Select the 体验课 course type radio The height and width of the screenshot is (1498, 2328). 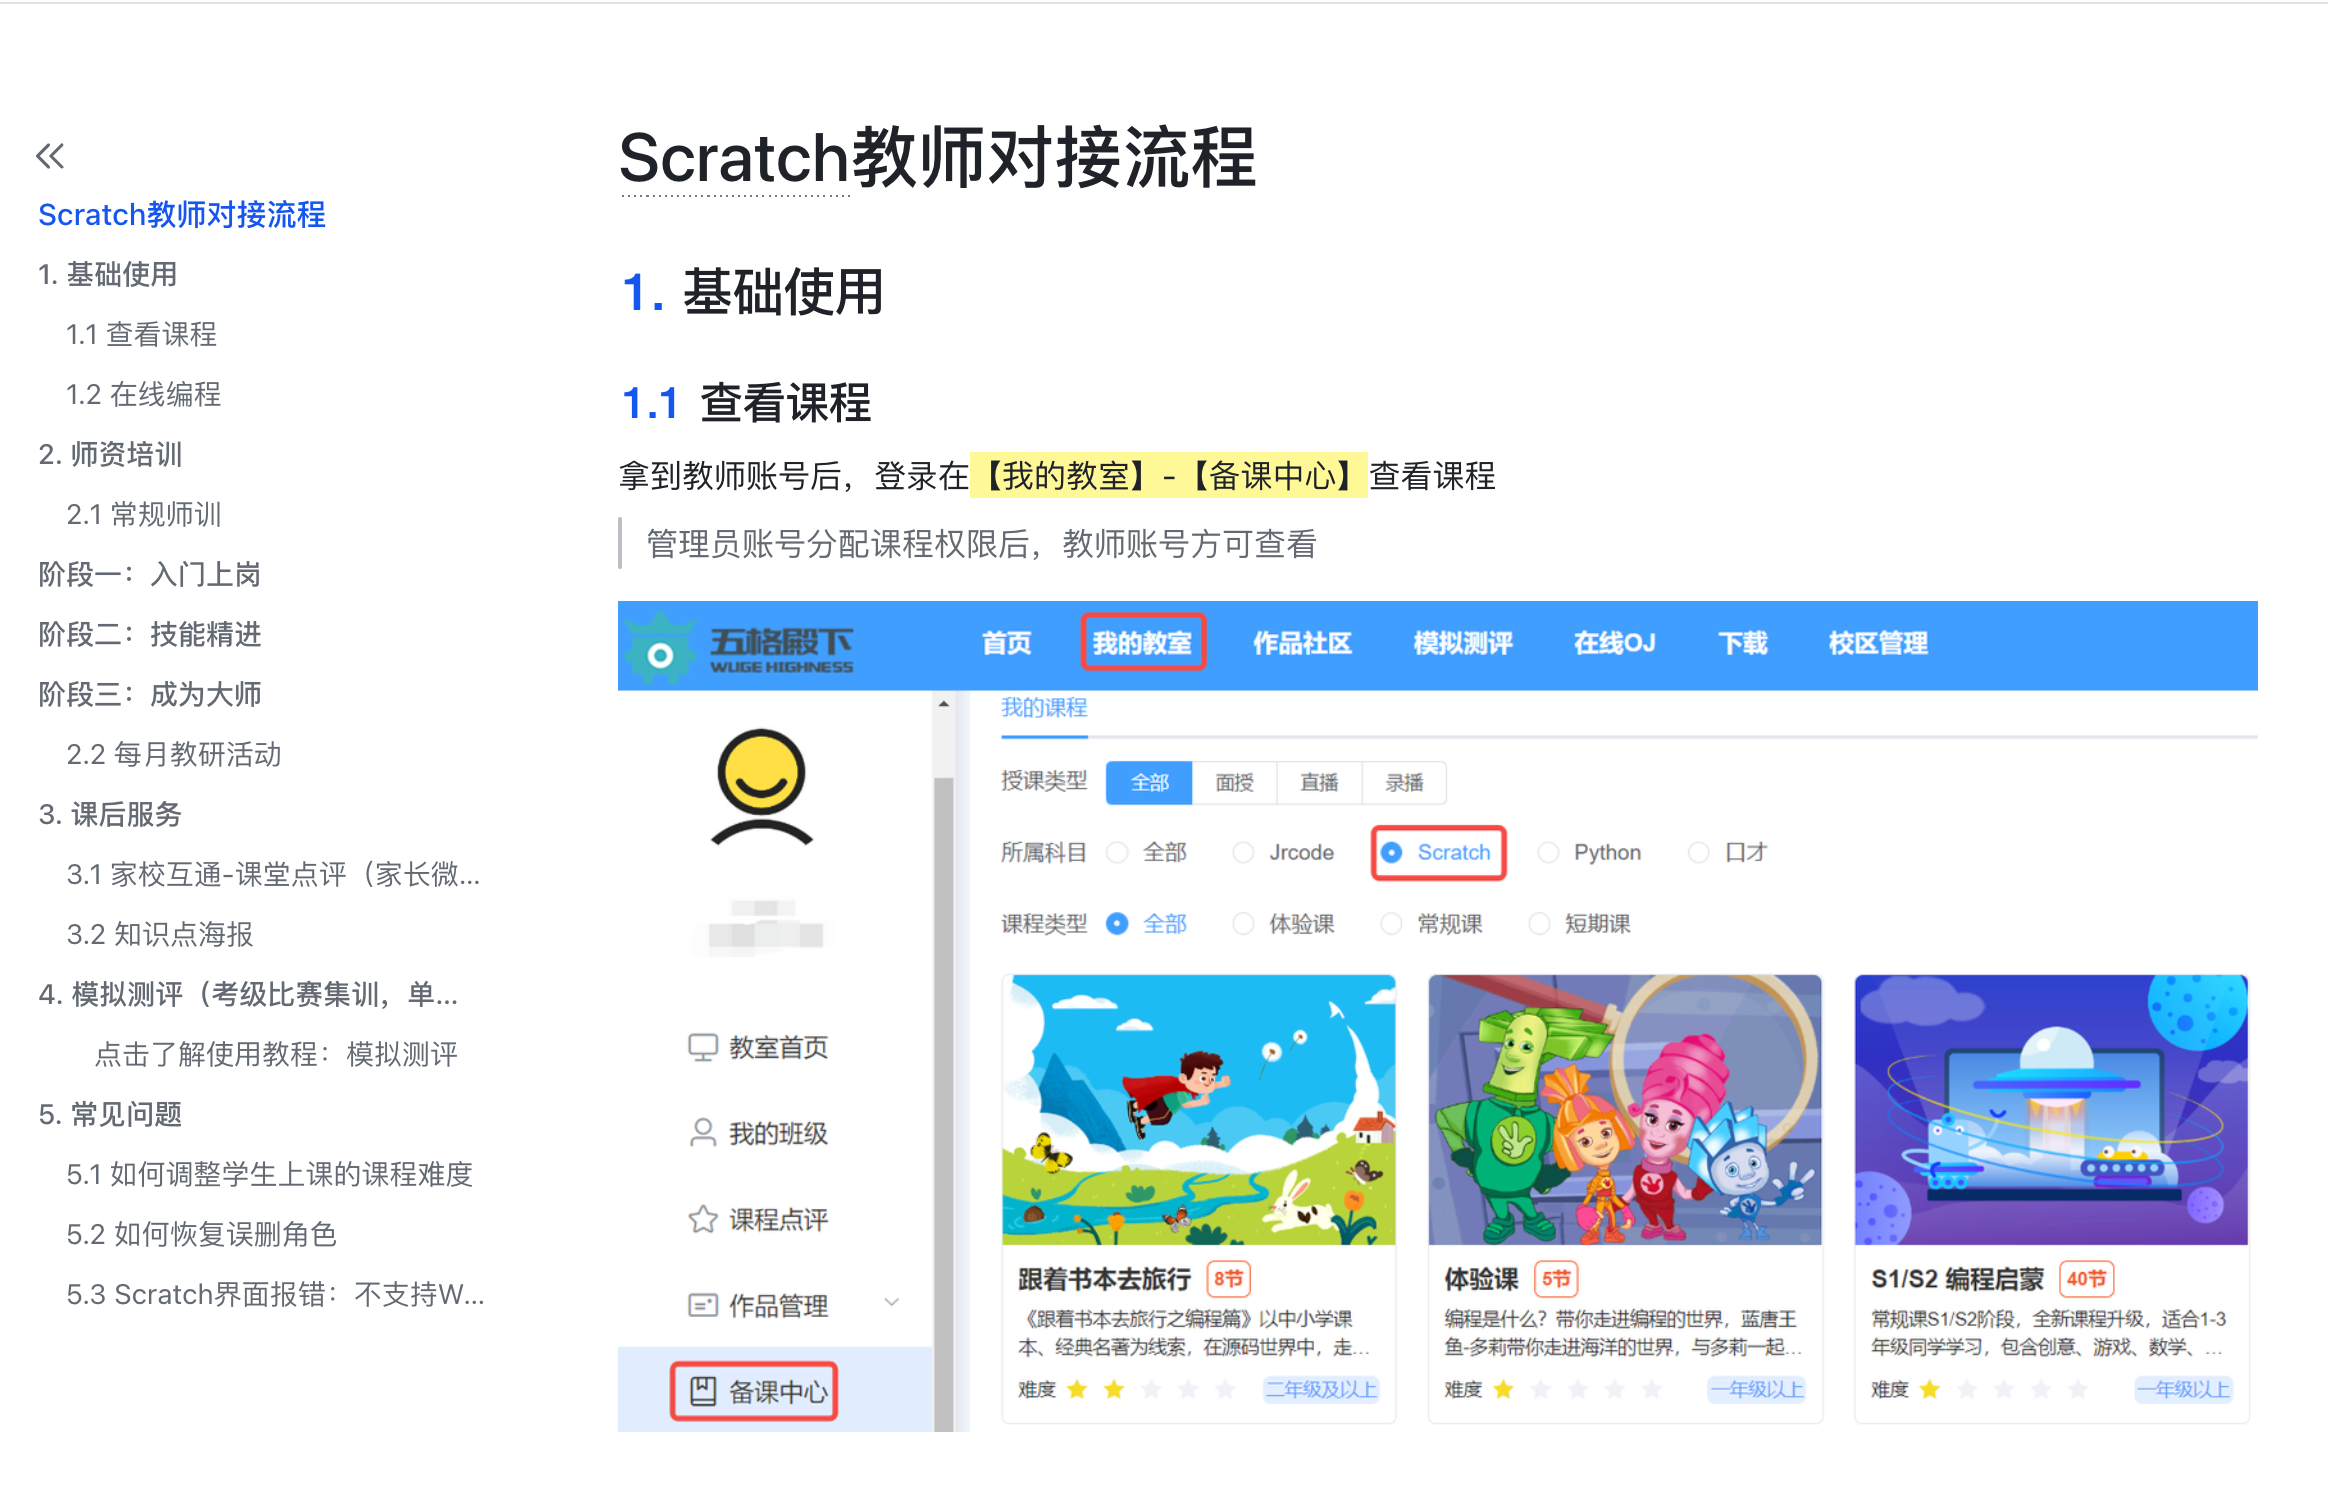pos(1243,923)
